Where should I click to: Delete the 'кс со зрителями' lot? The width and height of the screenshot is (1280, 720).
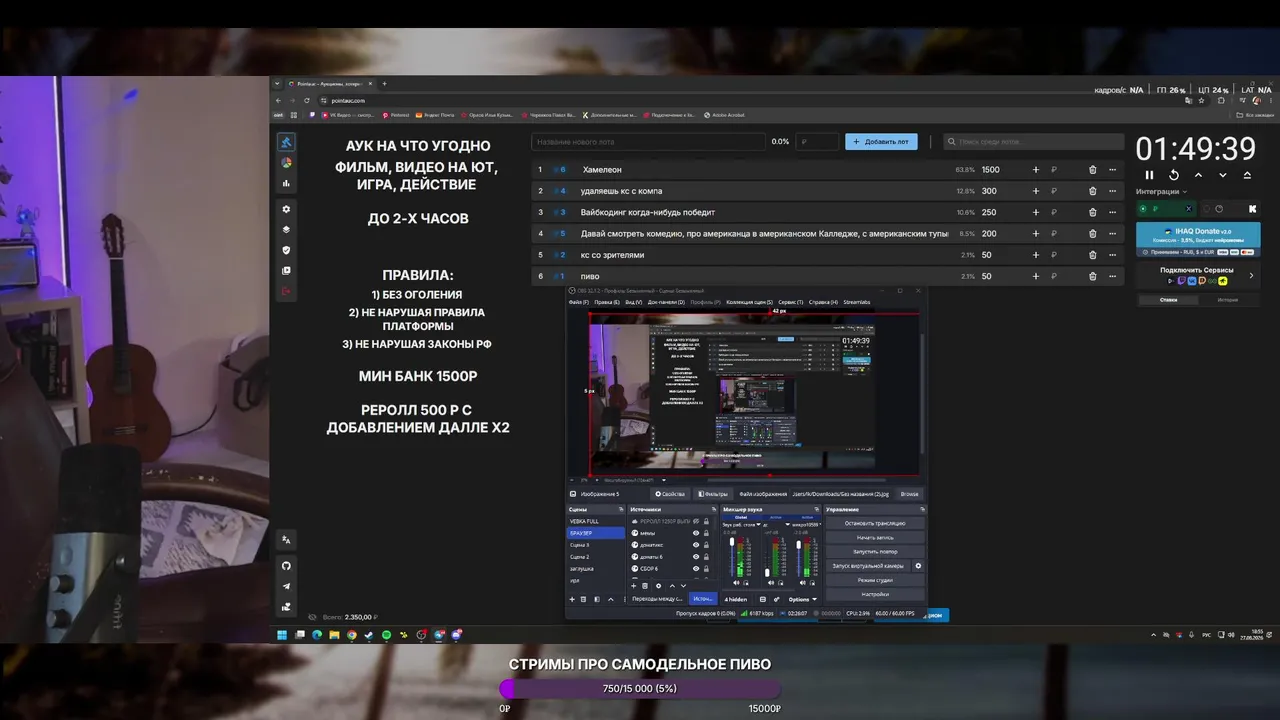click(1092, 255)
